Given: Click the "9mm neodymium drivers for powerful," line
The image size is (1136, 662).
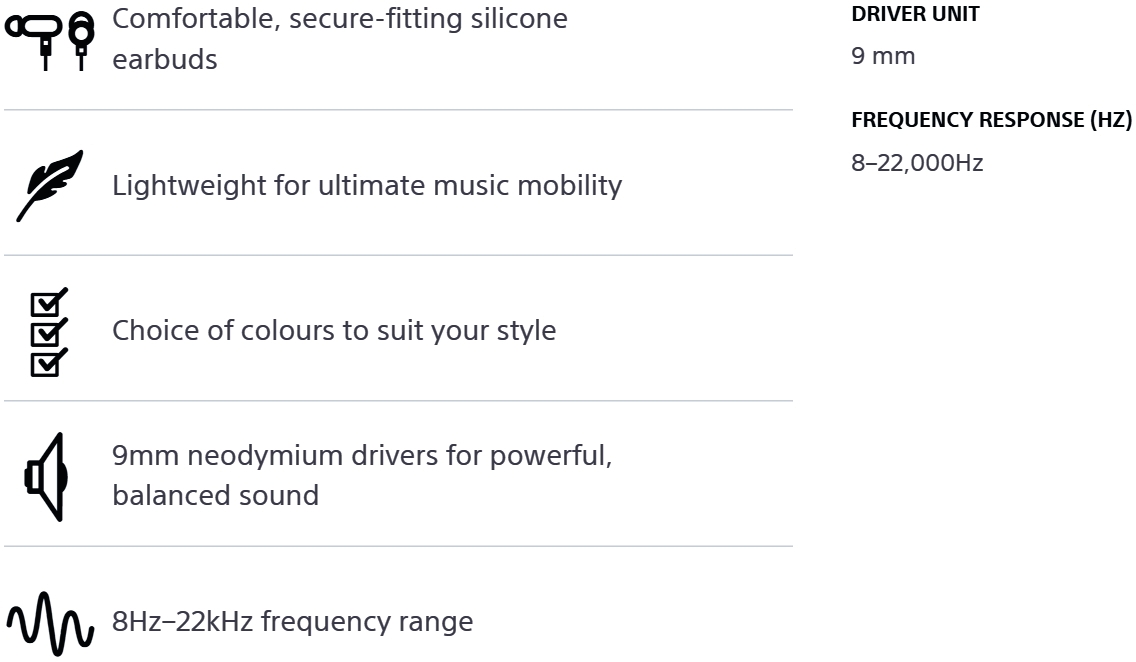Looking at the screenshot, I should point(362,456).
